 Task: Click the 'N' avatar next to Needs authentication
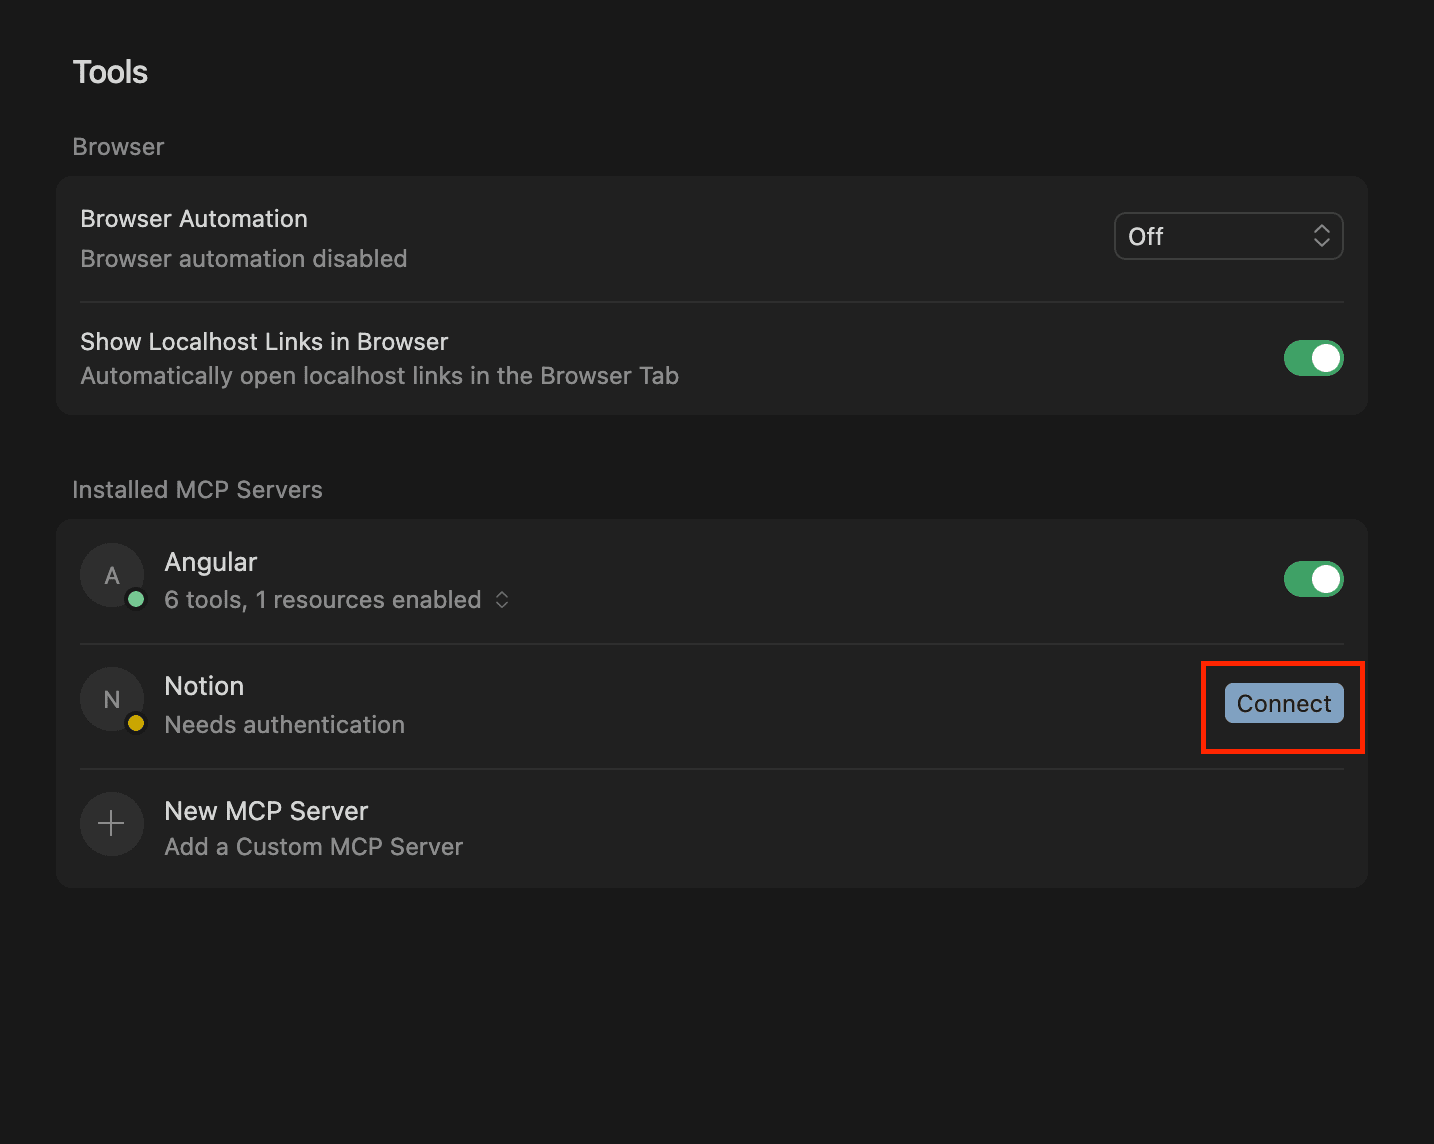[112, 699]
